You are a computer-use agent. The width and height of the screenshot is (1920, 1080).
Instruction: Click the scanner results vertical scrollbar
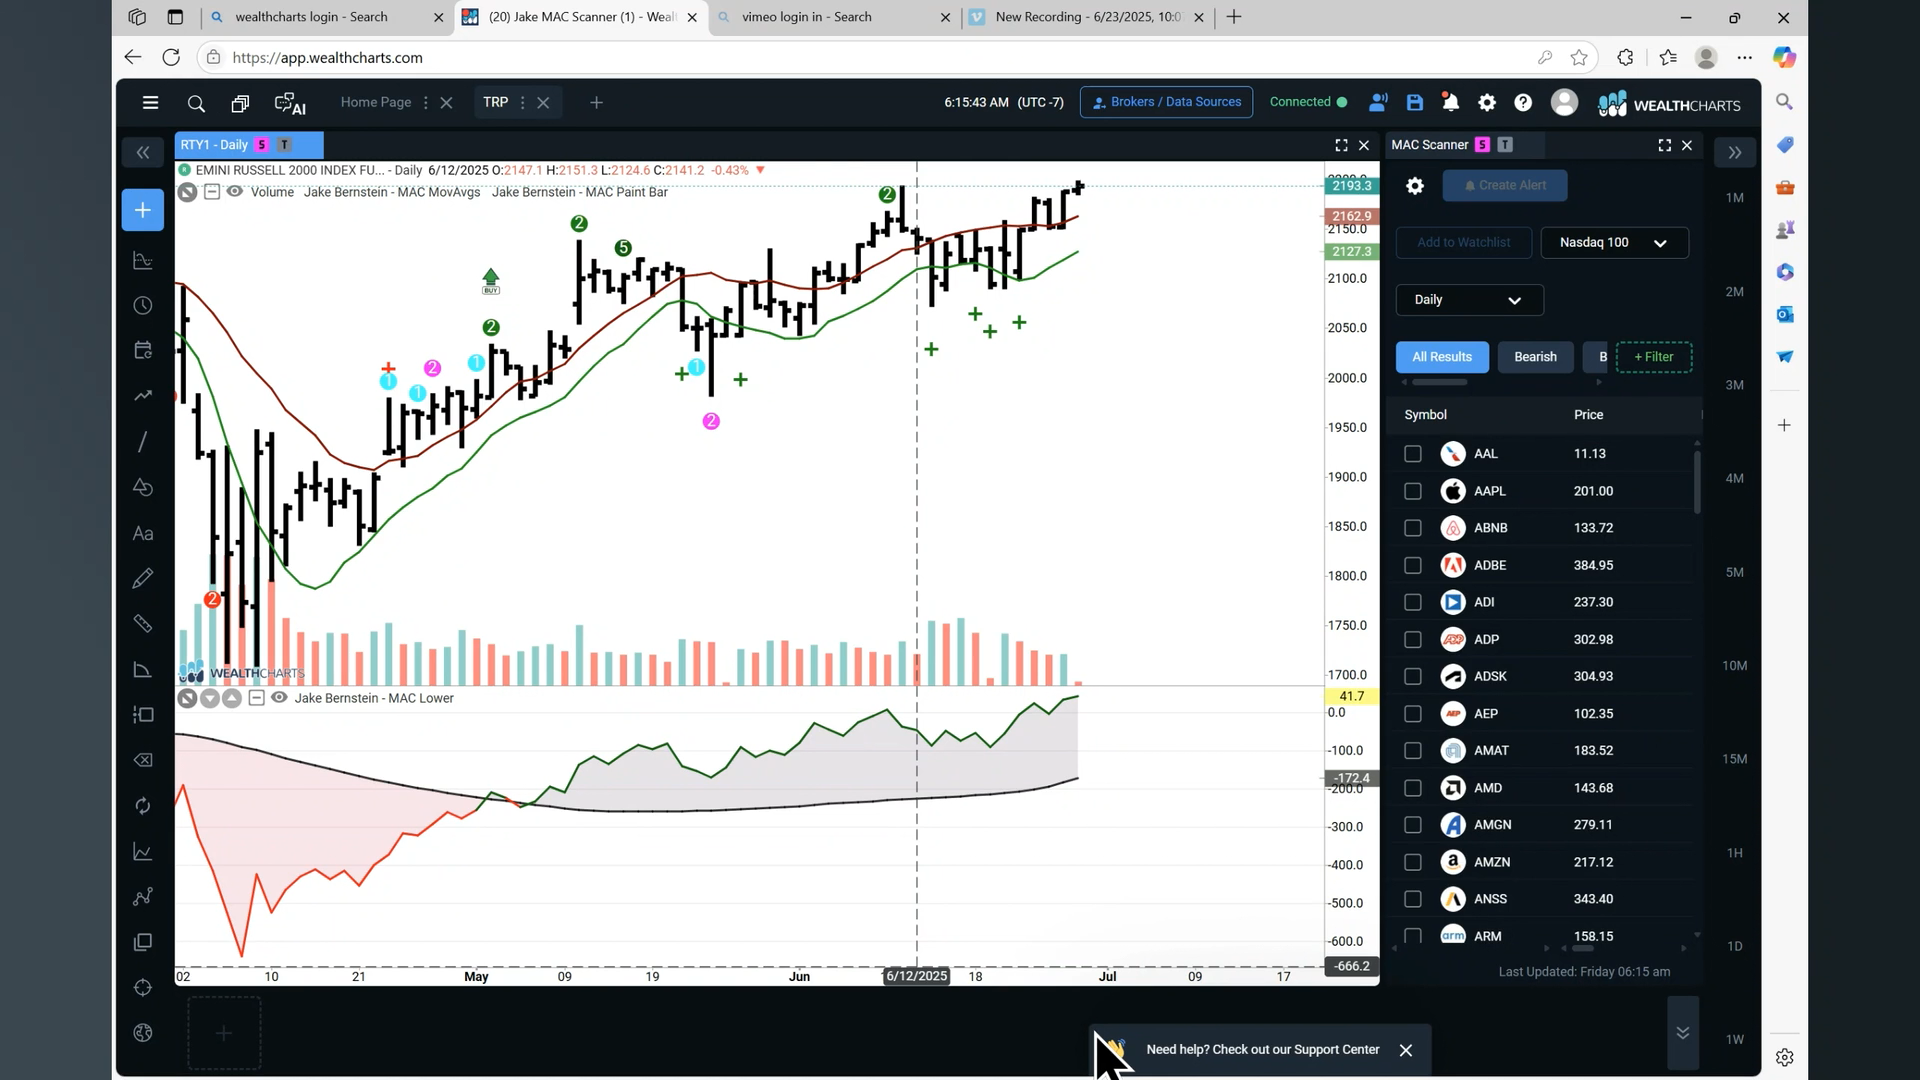(1697, 482)
